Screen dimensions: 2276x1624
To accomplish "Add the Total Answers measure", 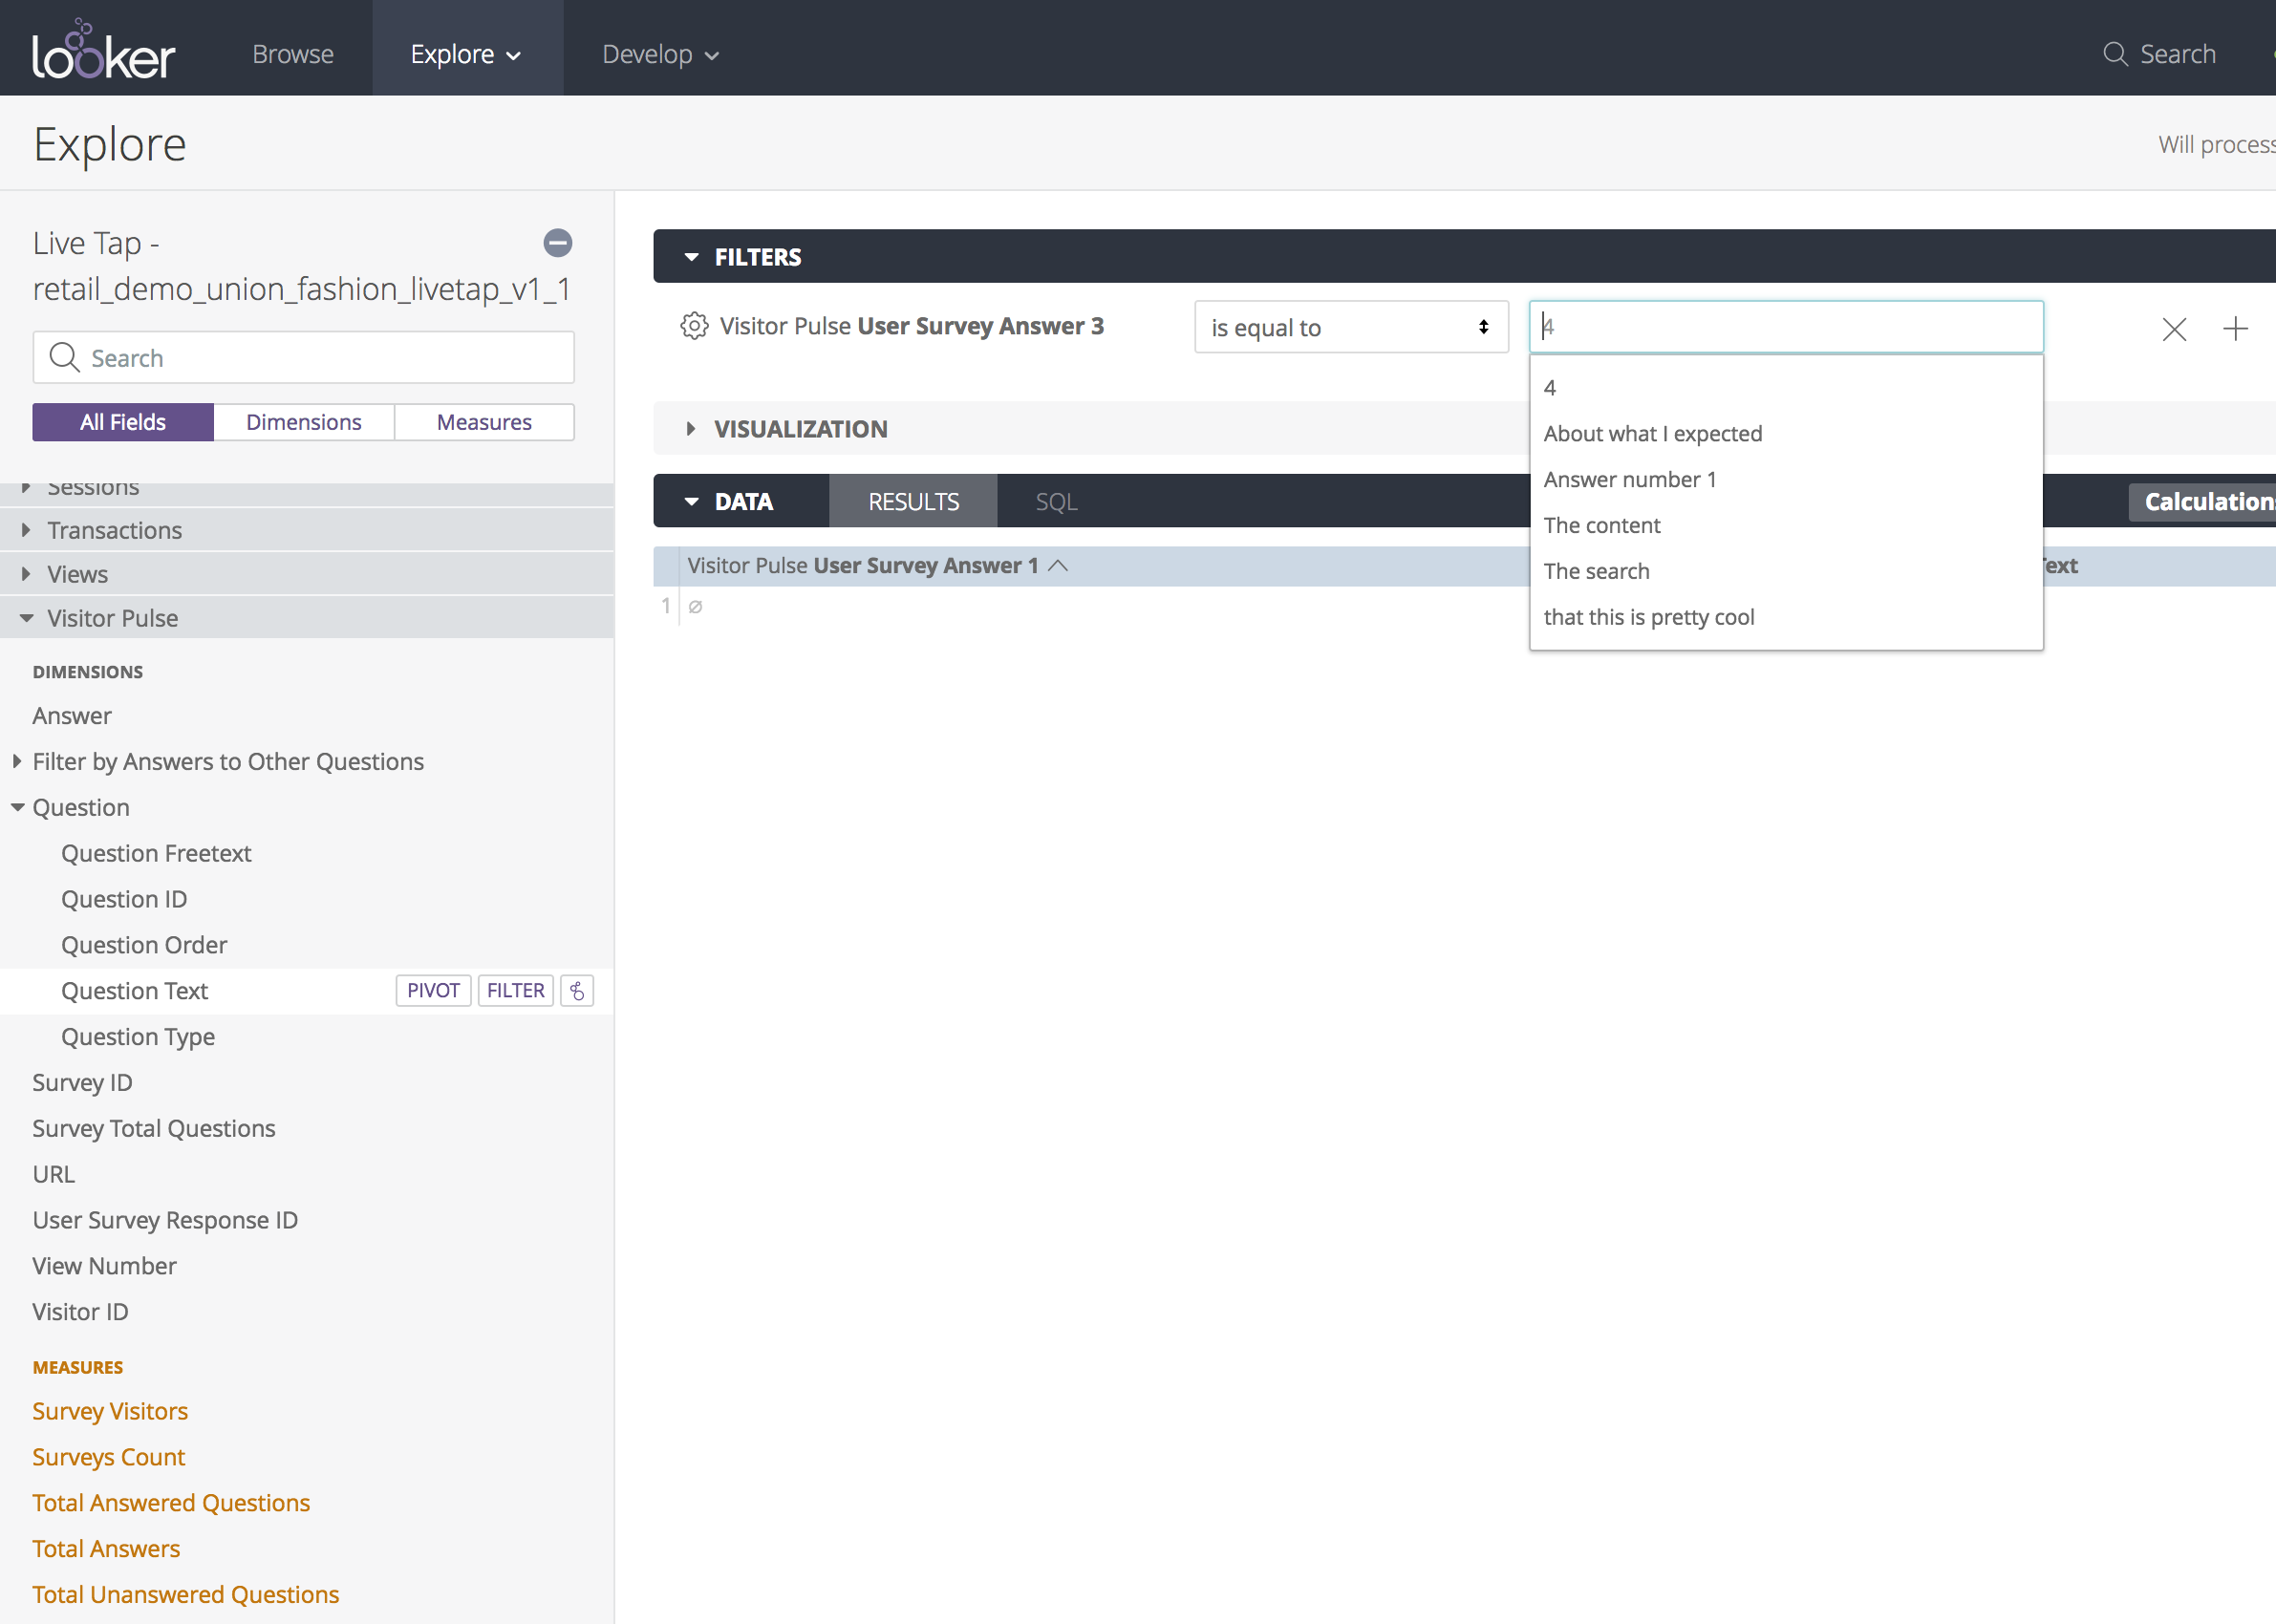I will (x=106, y=1550).
